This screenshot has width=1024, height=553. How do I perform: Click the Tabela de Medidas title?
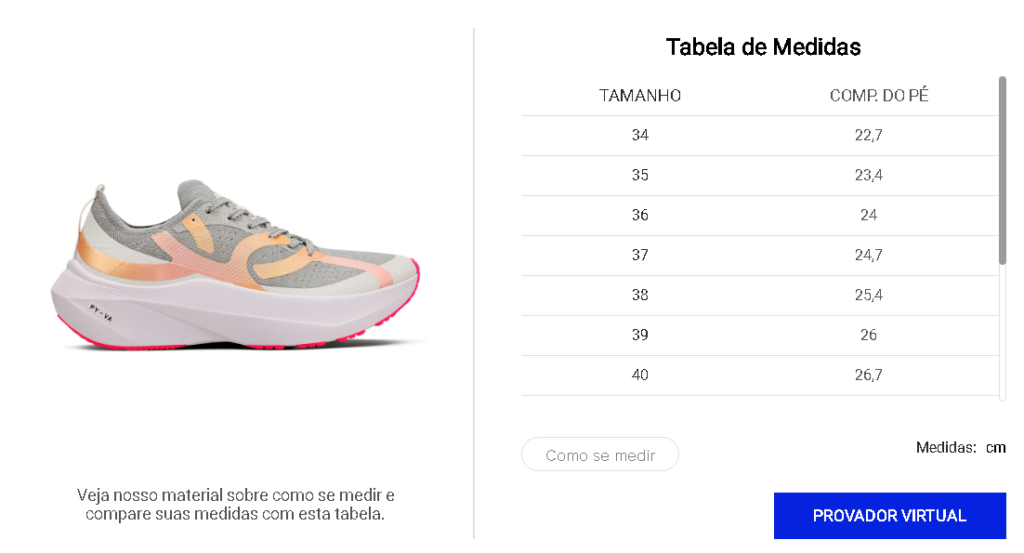click(763, 47)
